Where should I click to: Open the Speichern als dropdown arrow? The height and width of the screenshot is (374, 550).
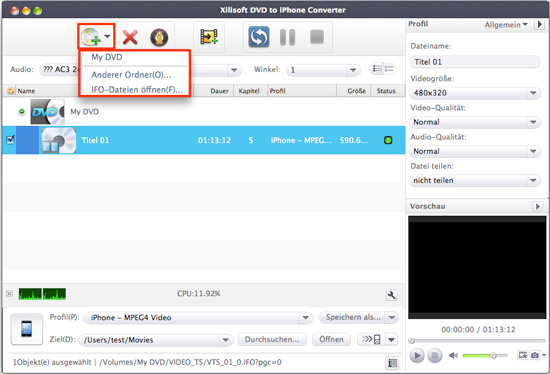392,318
